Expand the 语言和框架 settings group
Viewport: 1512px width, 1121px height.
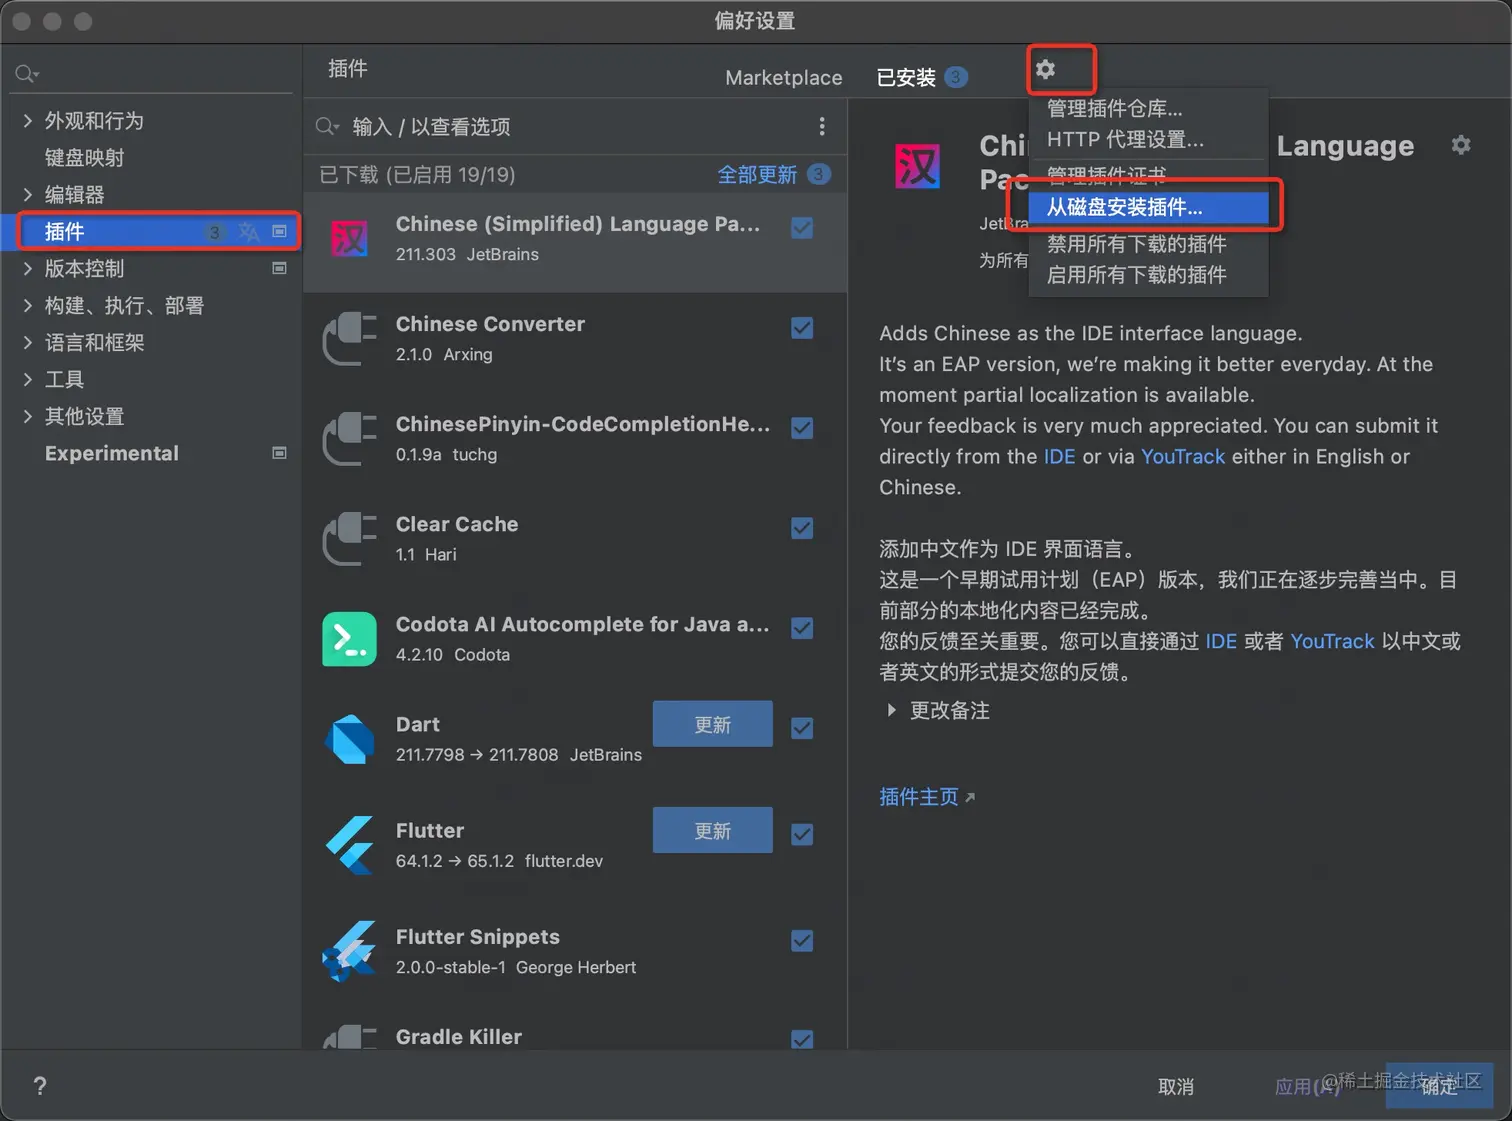[28, 342]
